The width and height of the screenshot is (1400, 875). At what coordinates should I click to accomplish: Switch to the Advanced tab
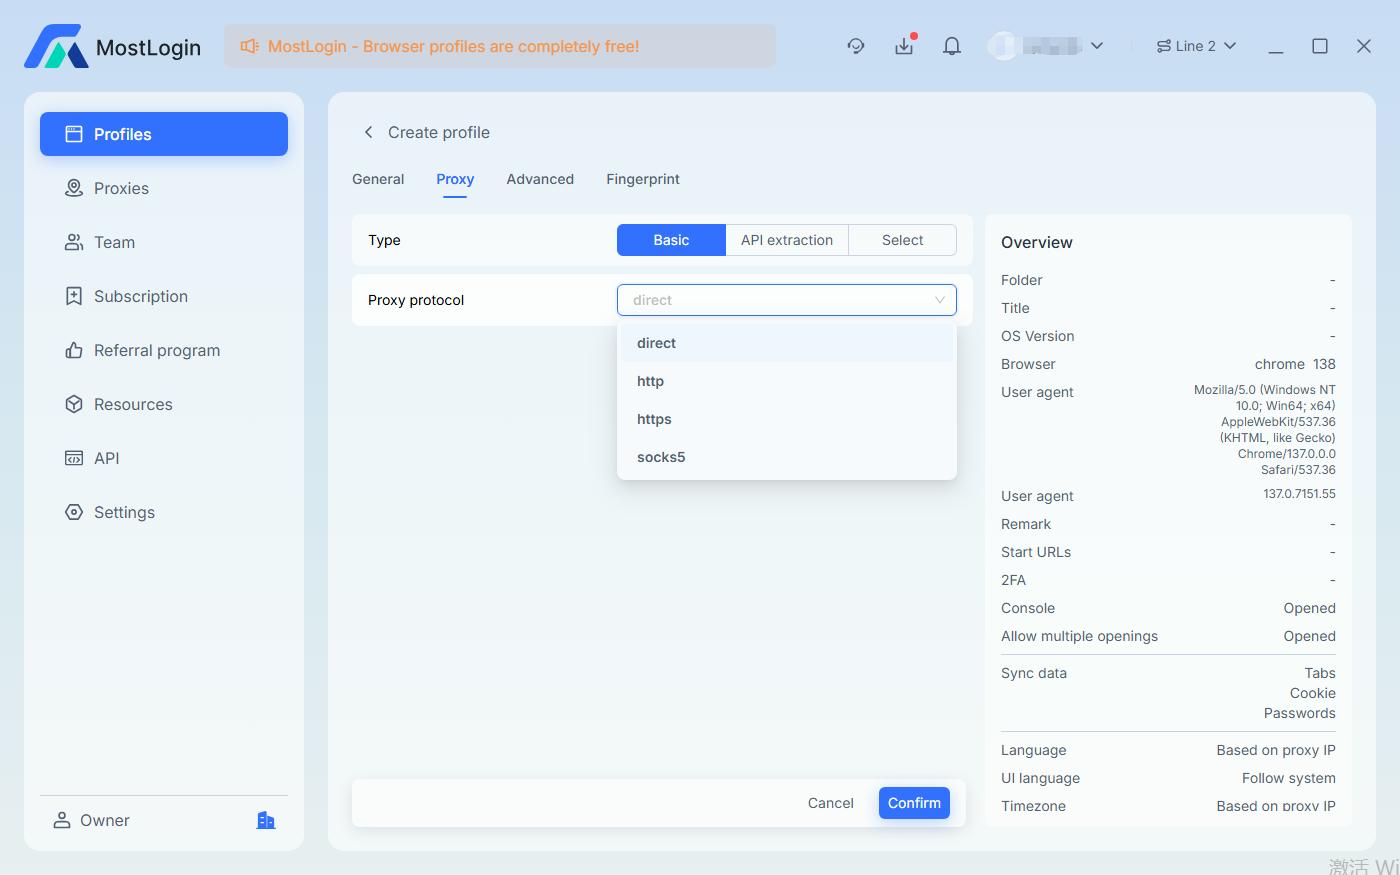pos(540,179)
